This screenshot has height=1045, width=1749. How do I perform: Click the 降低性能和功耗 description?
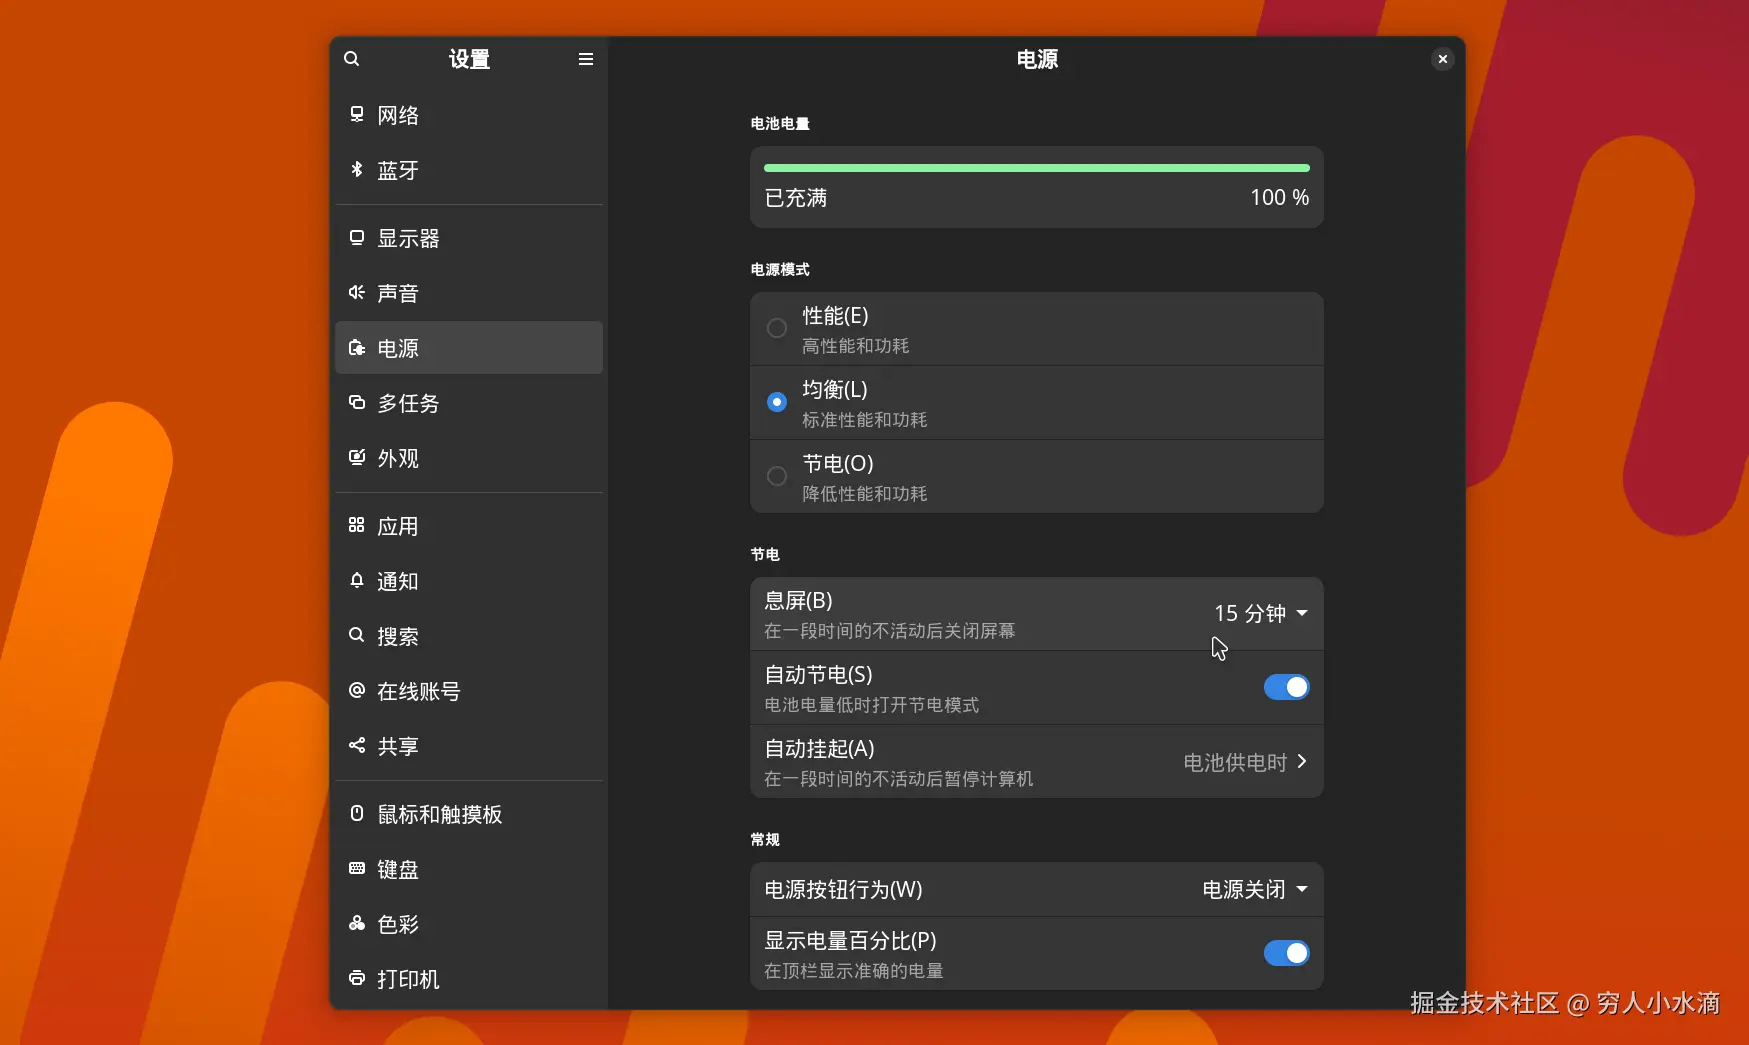865,494
